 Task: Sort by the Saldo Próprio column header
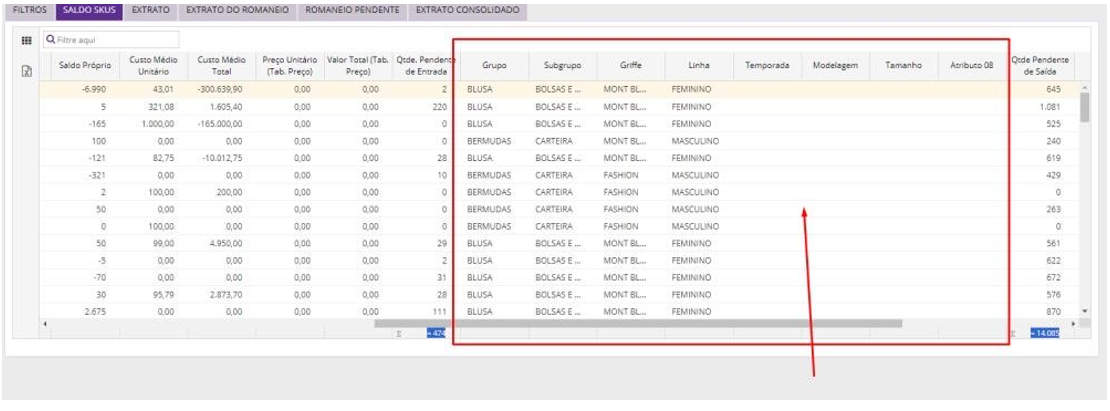[85, 65]
